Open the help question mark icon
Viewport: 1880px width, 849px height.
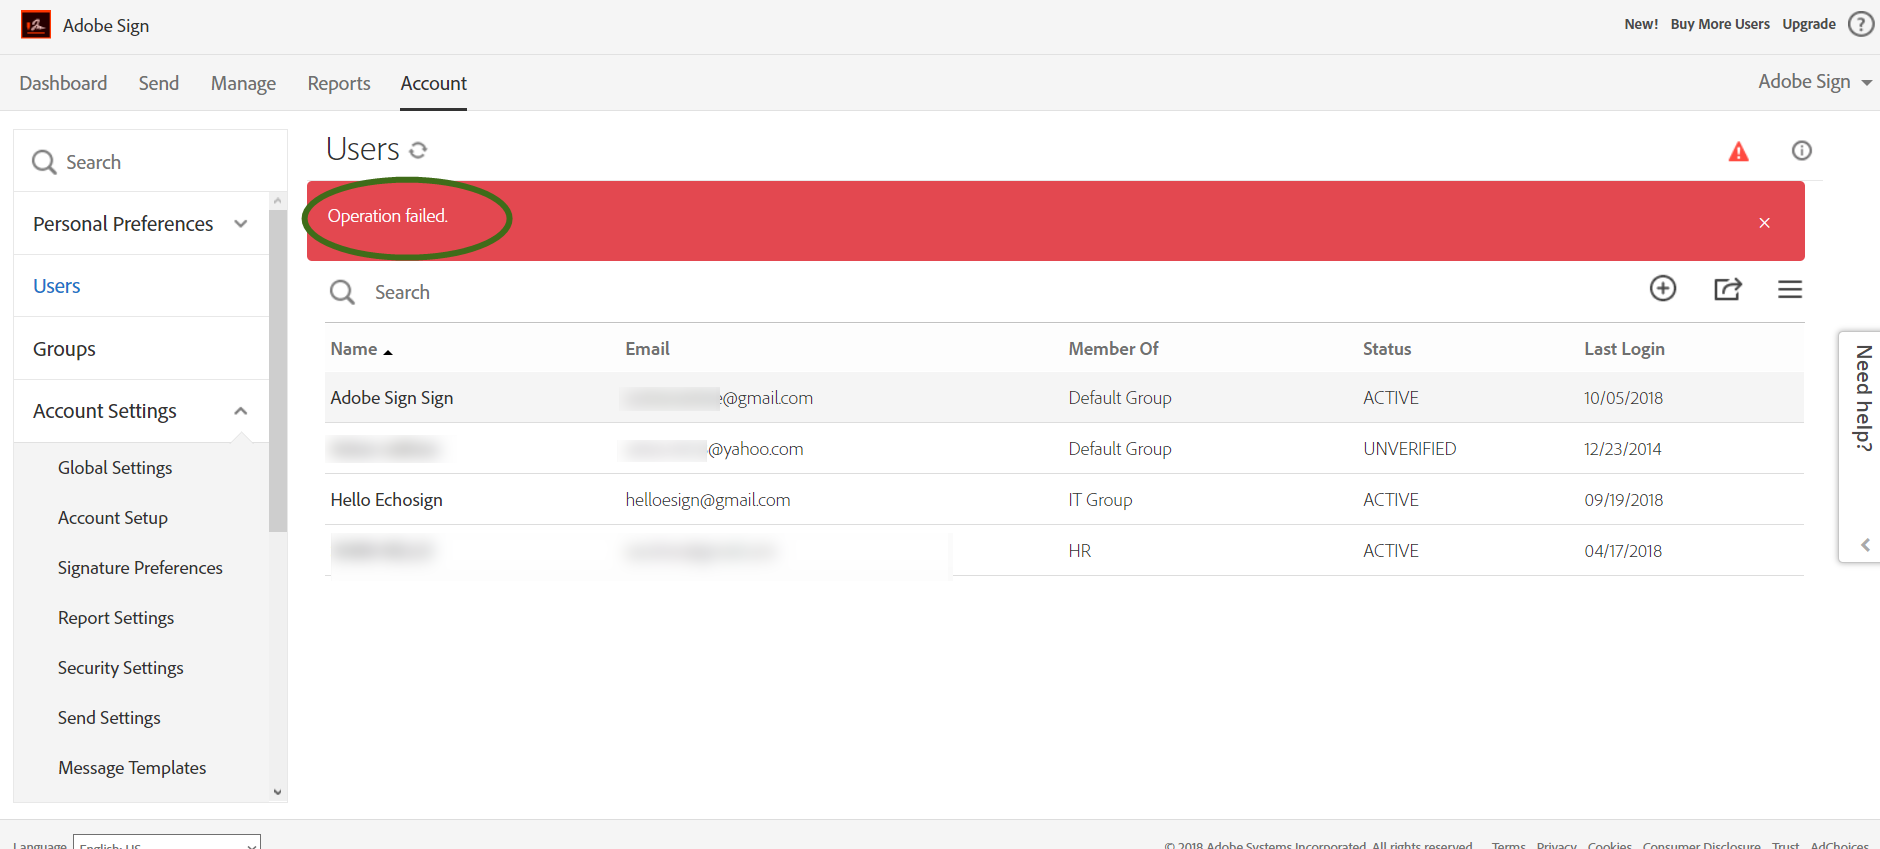click(x=1861, y=24)
